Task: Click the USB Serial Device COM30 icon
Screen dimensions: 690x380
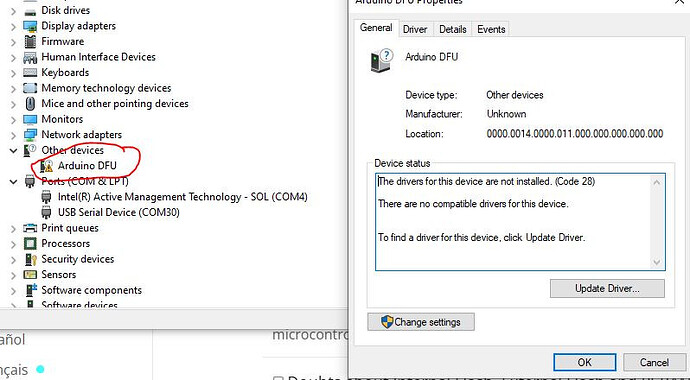Action: point(46,212)
